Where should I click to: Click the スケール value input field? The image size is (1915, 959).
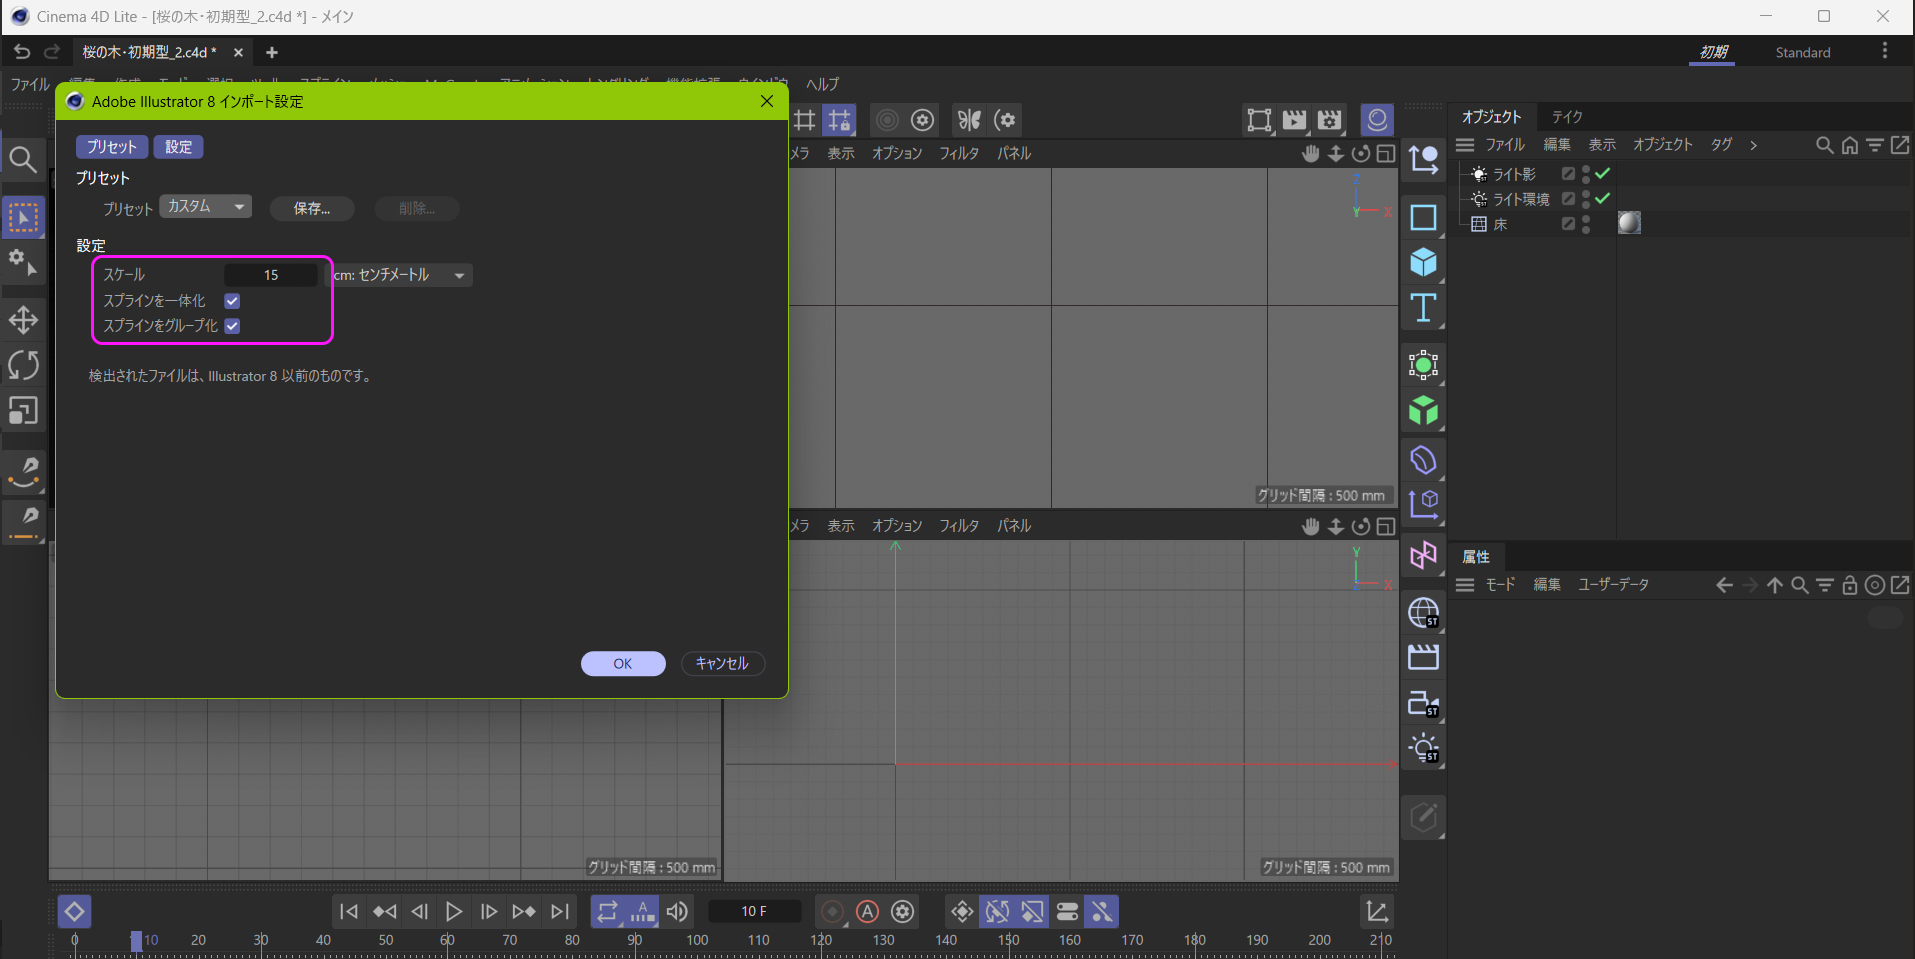click(271, 275)
